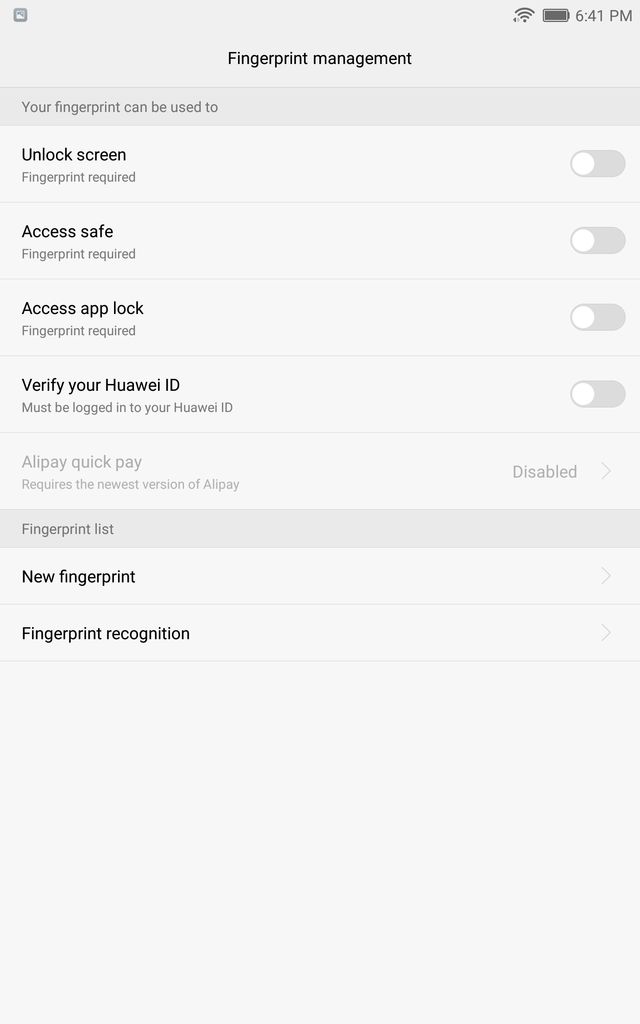
Task: Open Fingerprint recognition chevron arrow
Action: pyautogui.click(x=606, y=633)
